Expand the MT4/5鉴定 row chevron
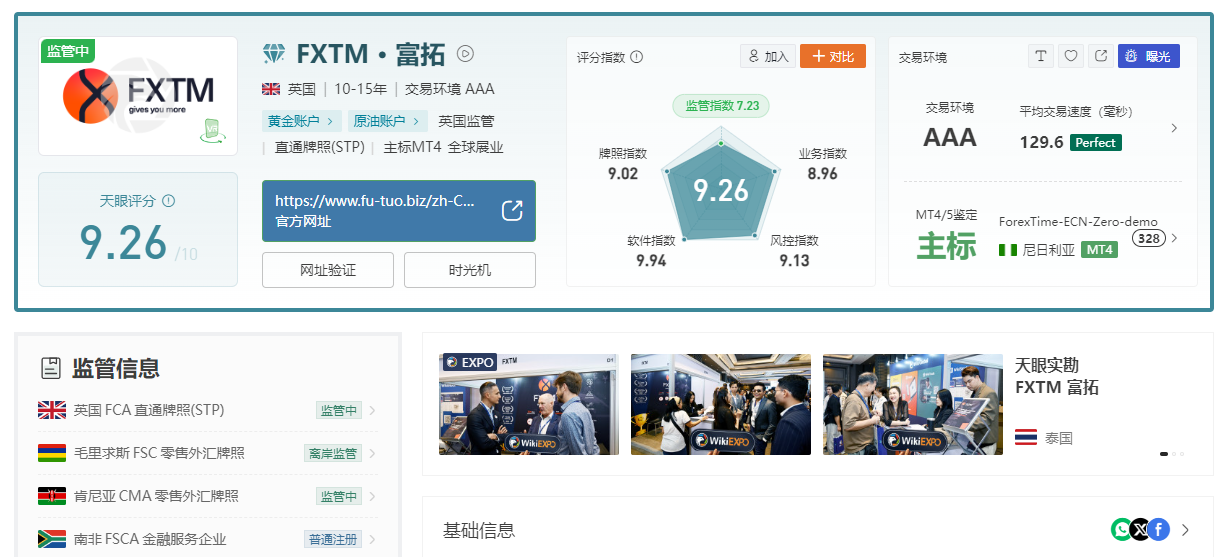The height and width of the screenshot is (557, 1226). [1174, 238]
